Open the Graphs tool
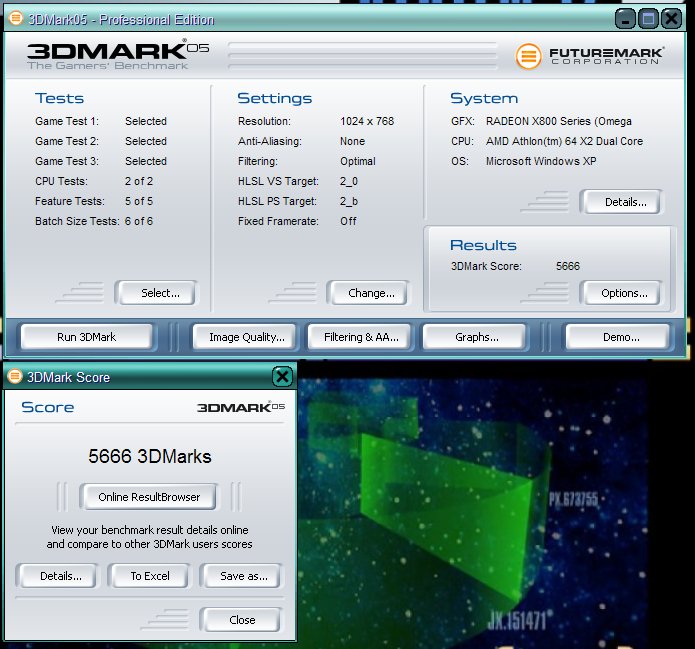Screen dimensions: 695x649 (475, 337)
